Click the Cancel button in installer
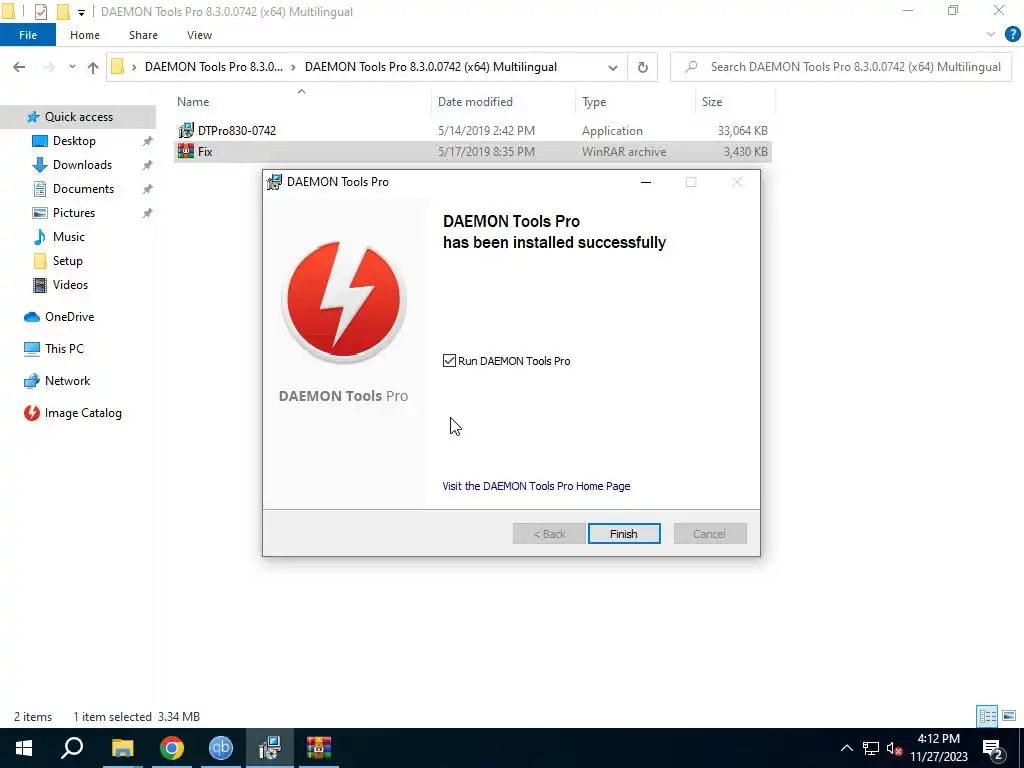 (709, 534)
